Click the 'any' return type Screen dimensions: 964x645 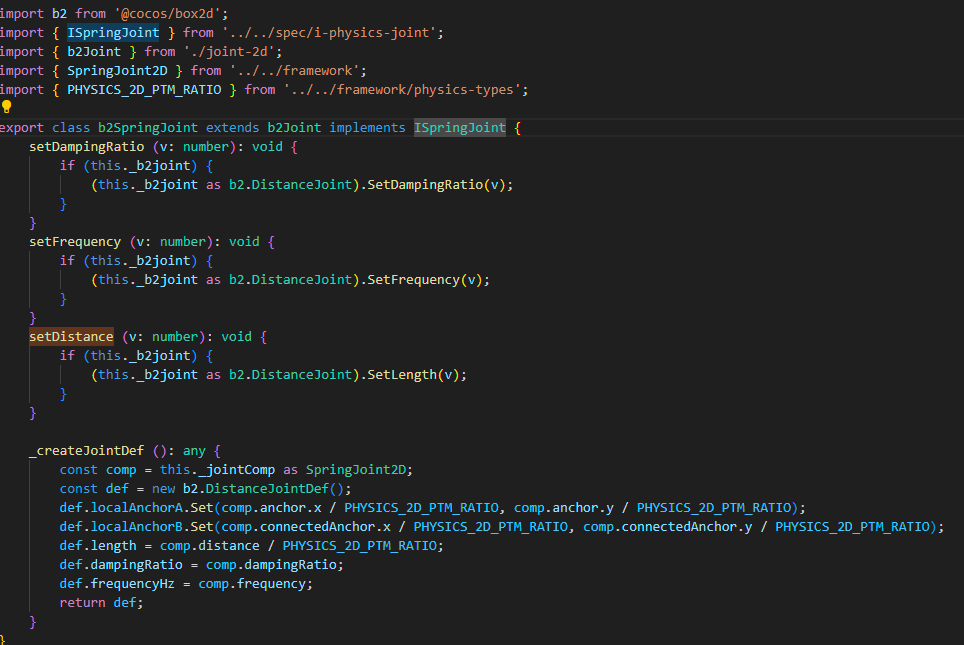click(194, 451)
